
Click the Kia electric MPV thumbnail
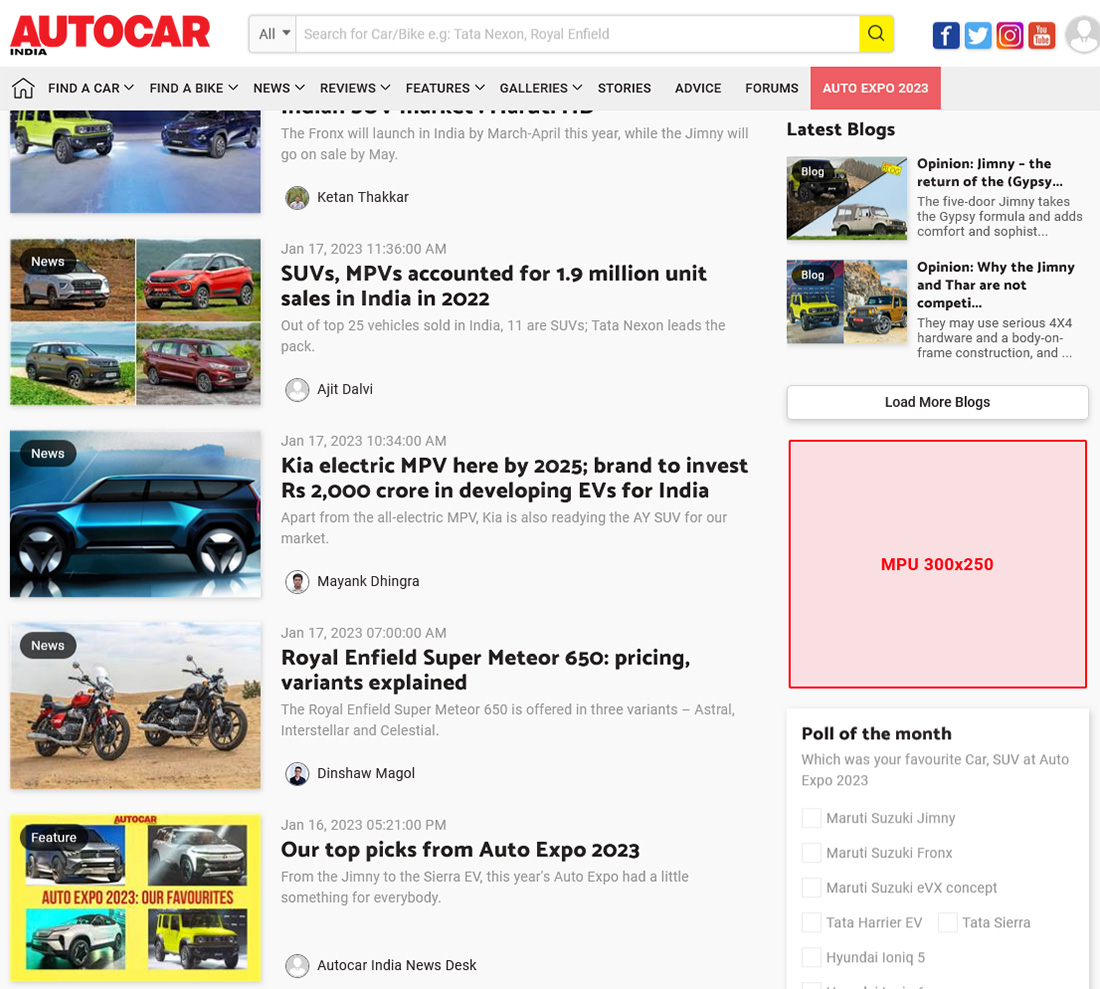(x=135, y=513)
